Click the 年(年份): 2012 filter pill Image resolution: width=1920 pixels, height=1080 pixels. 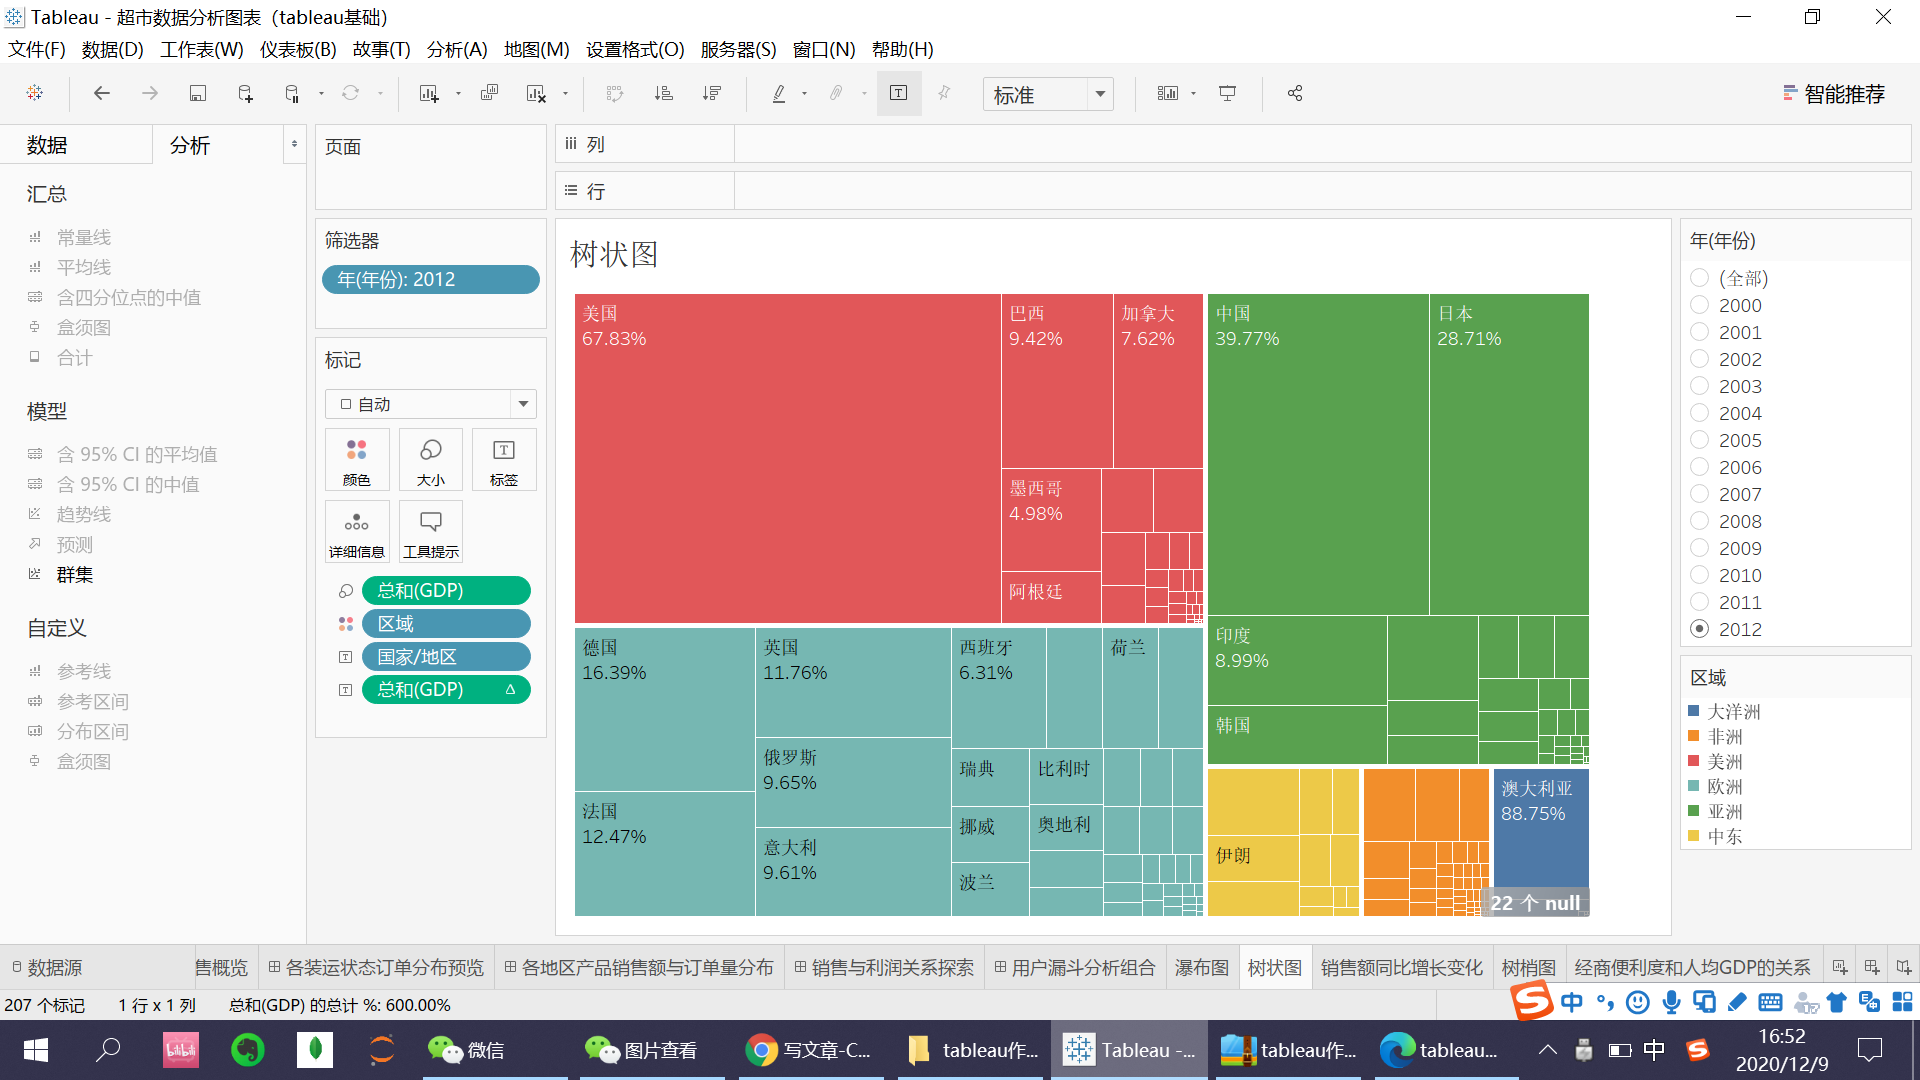(430, 279)
